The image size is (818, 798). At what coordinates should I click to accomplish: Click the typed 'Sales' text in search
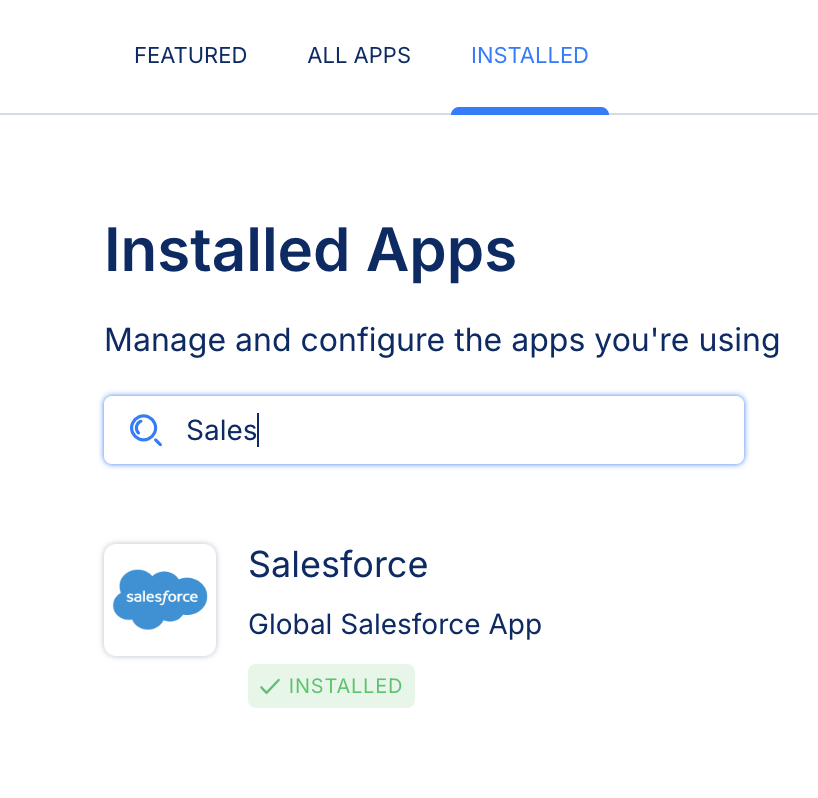221,430
